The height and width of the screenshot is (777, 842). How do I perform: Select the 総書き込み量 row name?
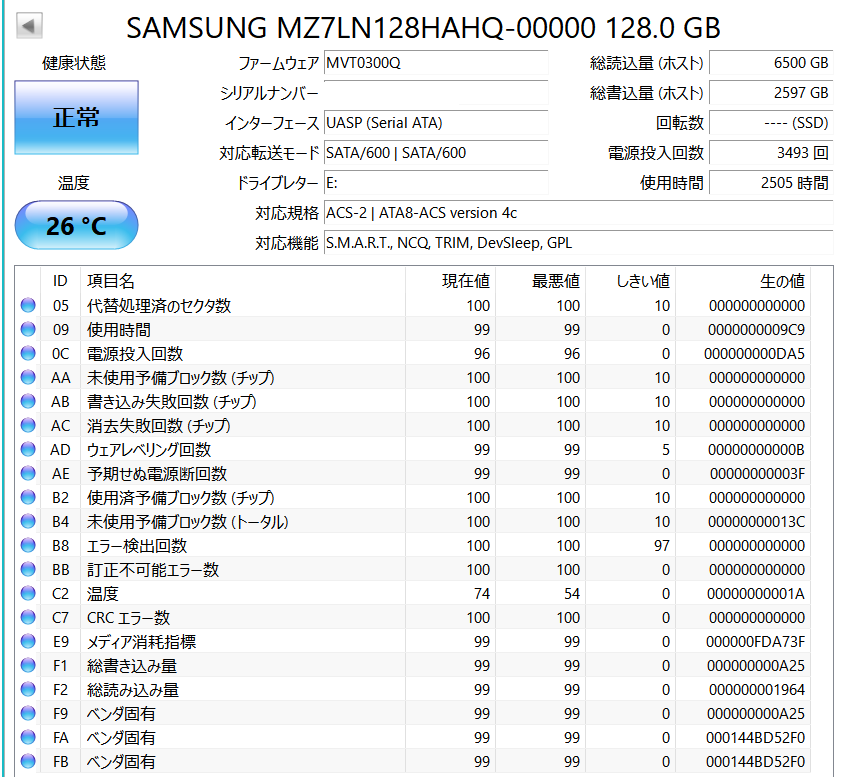(x=132, y=666)
